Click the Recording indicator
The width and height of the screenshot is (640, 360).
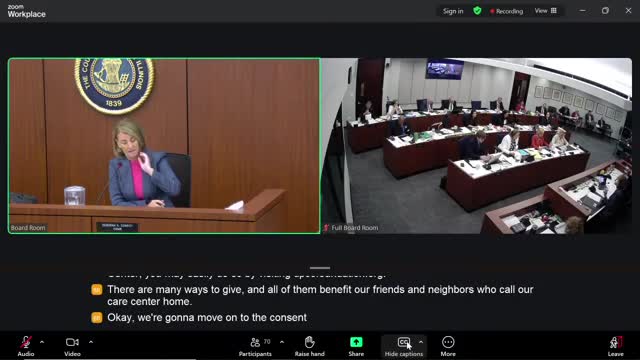click(x=507, y=11)
